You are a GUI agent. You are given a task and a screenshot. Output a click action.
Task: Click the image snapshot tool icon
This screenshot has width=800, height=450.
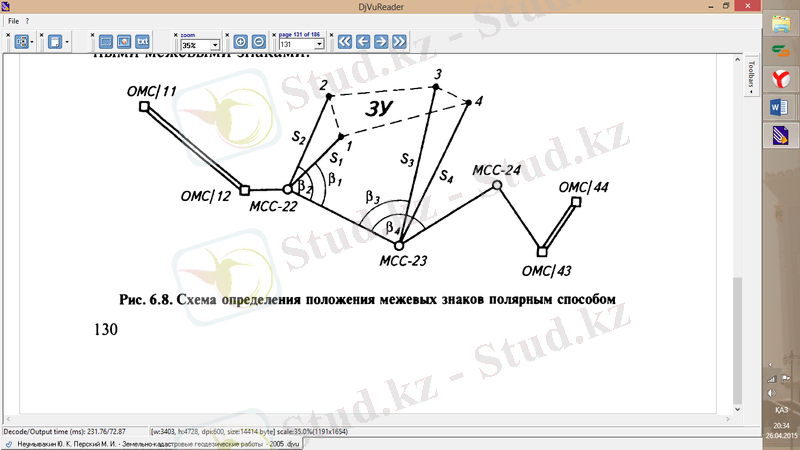pos(124,42)
